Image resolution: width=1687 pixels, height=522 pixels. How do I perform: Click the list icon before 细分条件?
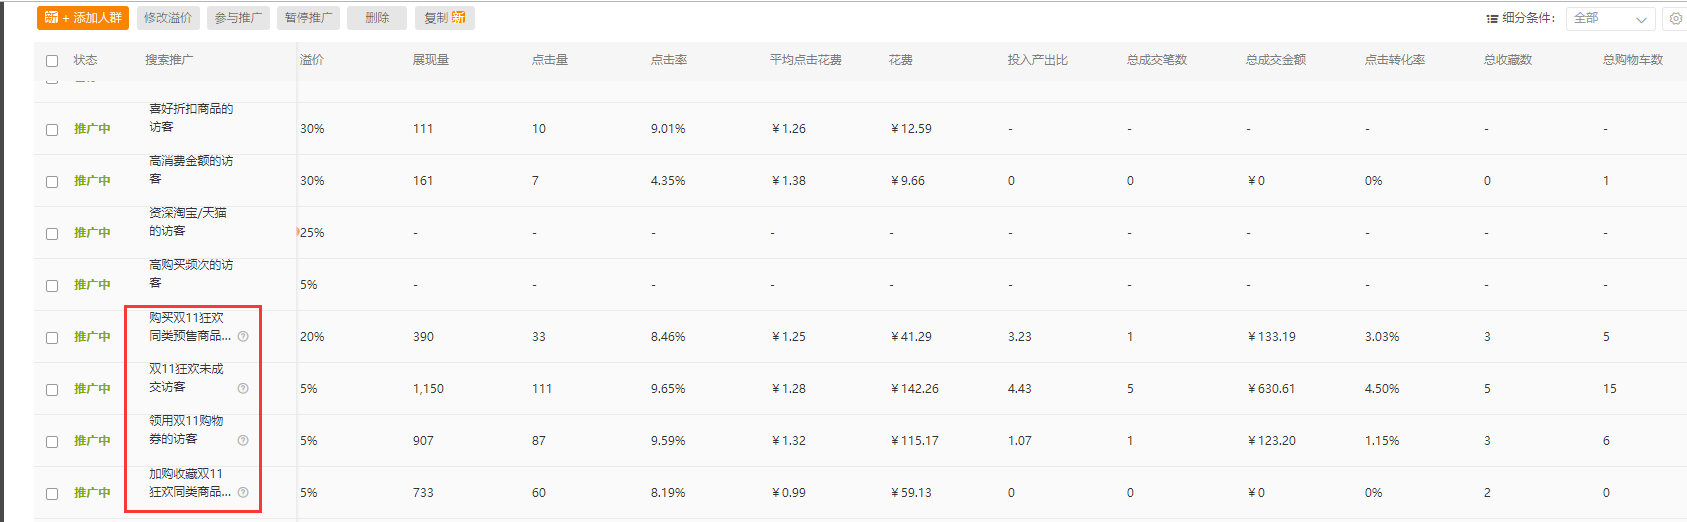[1492, 18]
